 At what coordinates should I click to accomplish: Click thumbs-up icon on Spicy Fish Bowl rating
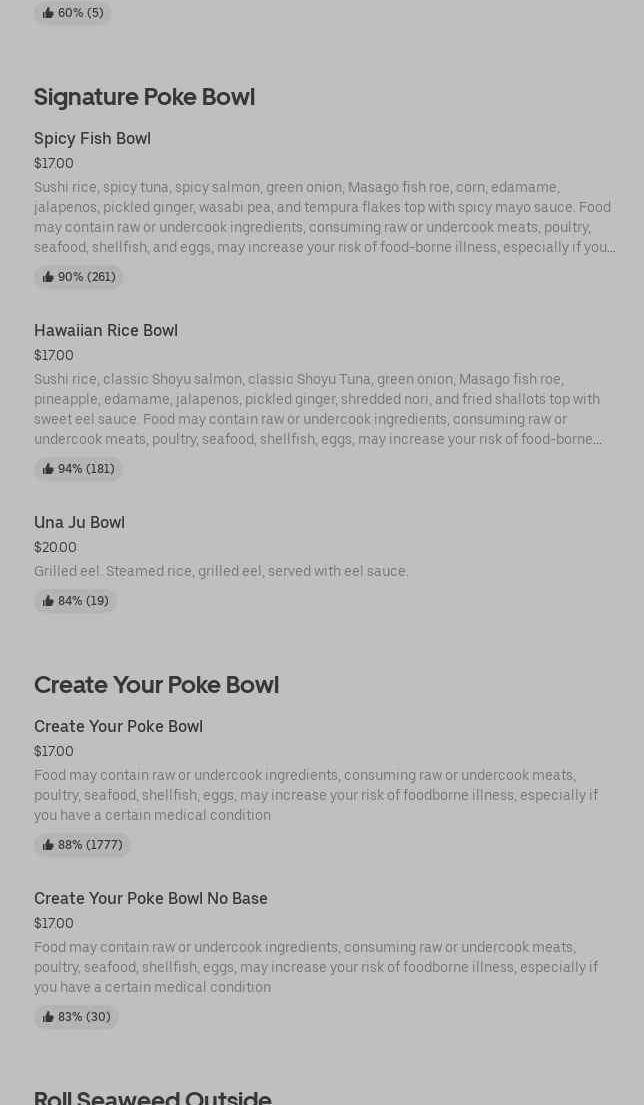coord(48,277)
